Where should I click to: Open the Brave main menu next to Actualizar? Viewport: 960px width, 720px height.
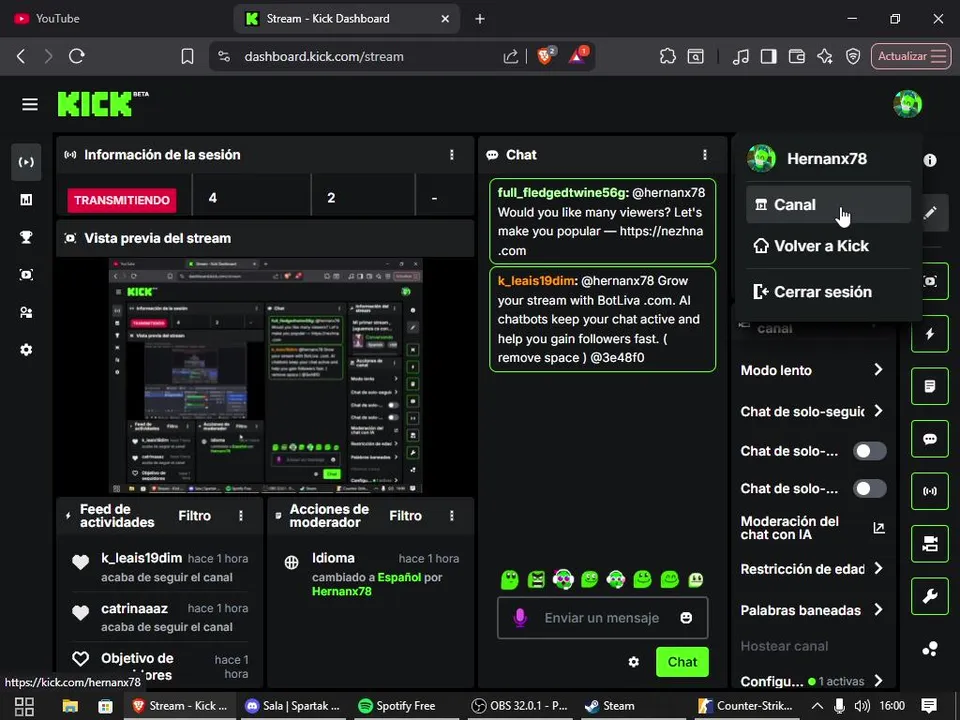tap(939, 56)
